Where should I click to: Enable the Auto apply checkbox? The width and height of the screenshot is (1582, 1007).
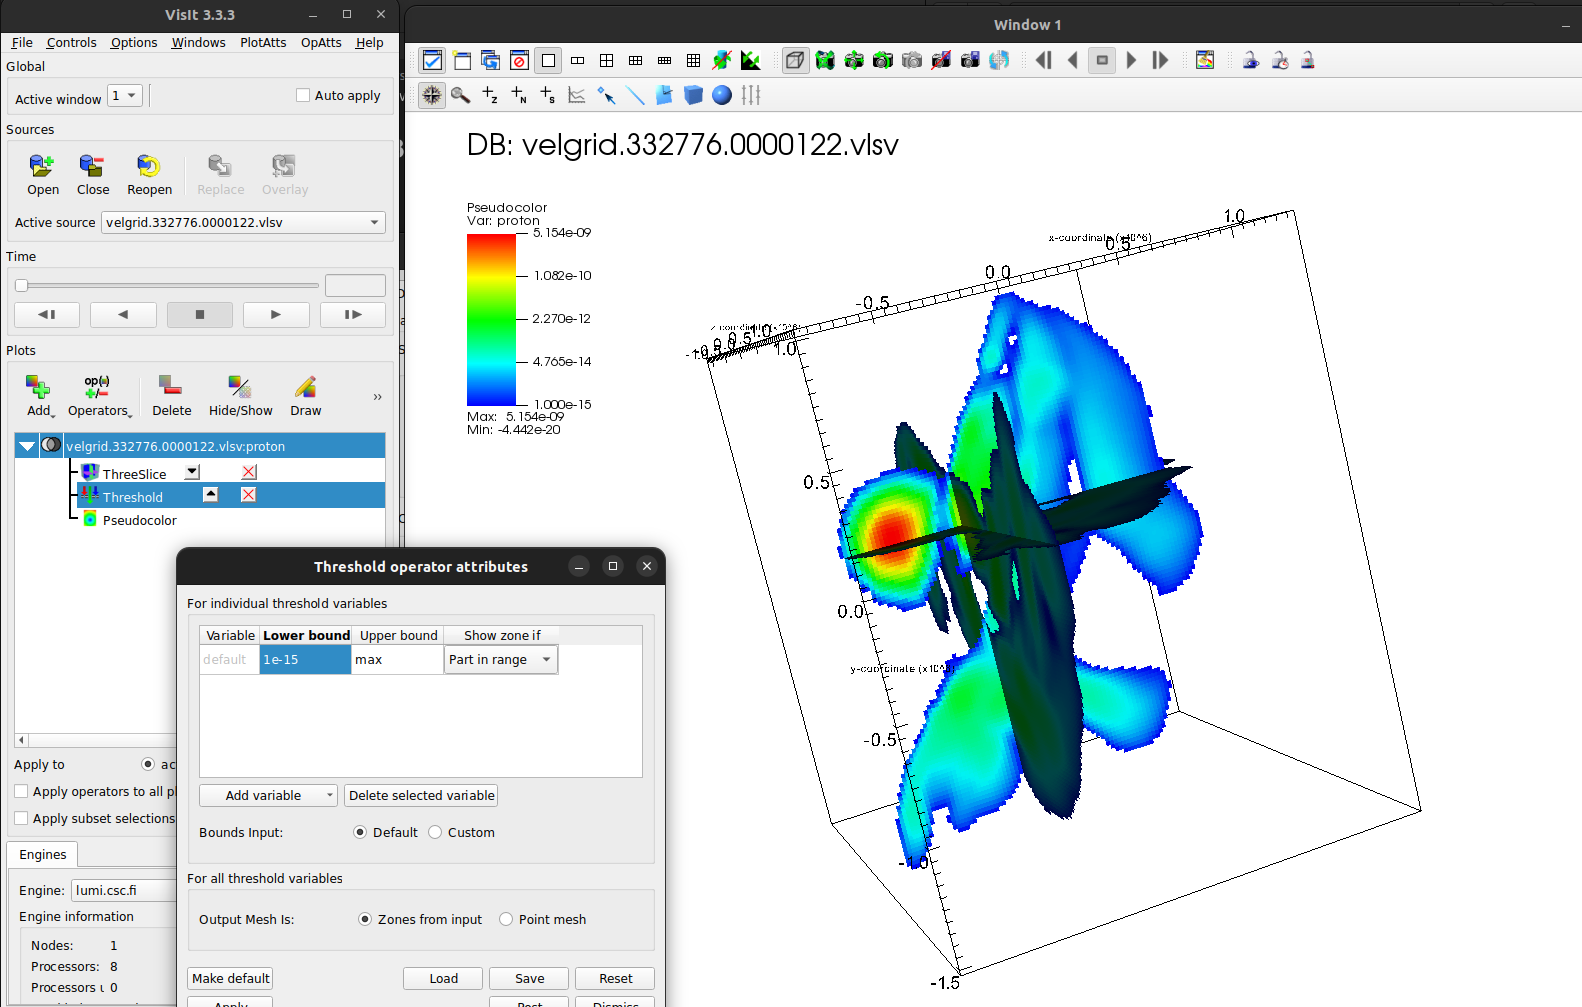click(303, 96)
